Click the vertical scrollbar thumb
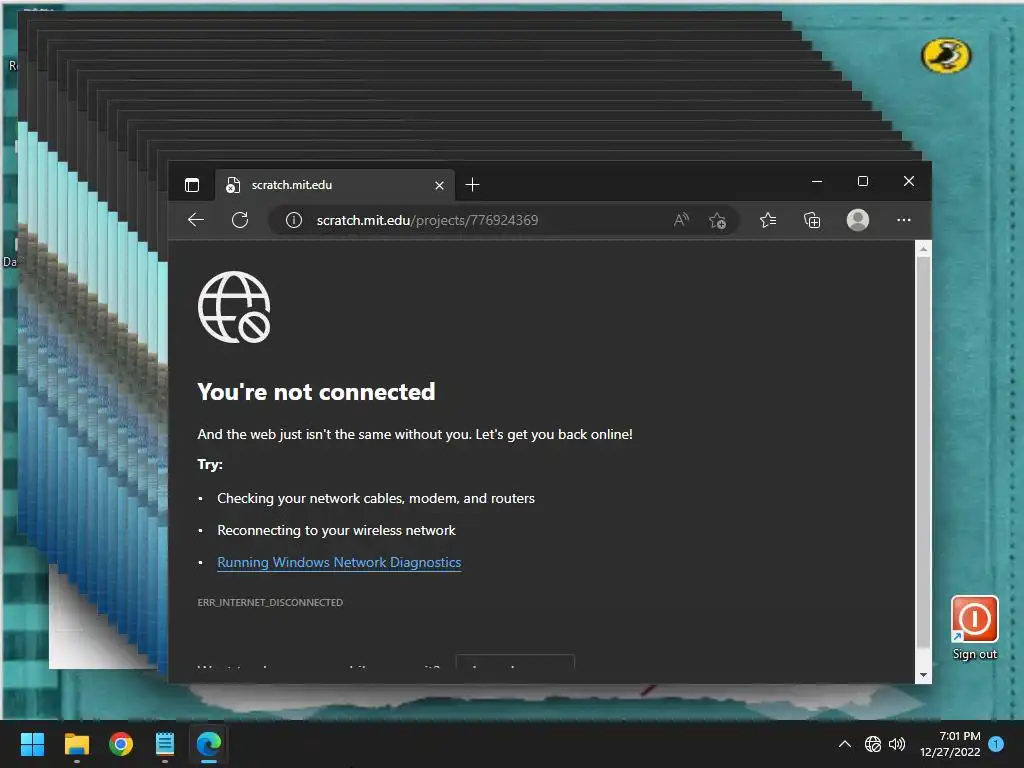 [x=923, y=451]
